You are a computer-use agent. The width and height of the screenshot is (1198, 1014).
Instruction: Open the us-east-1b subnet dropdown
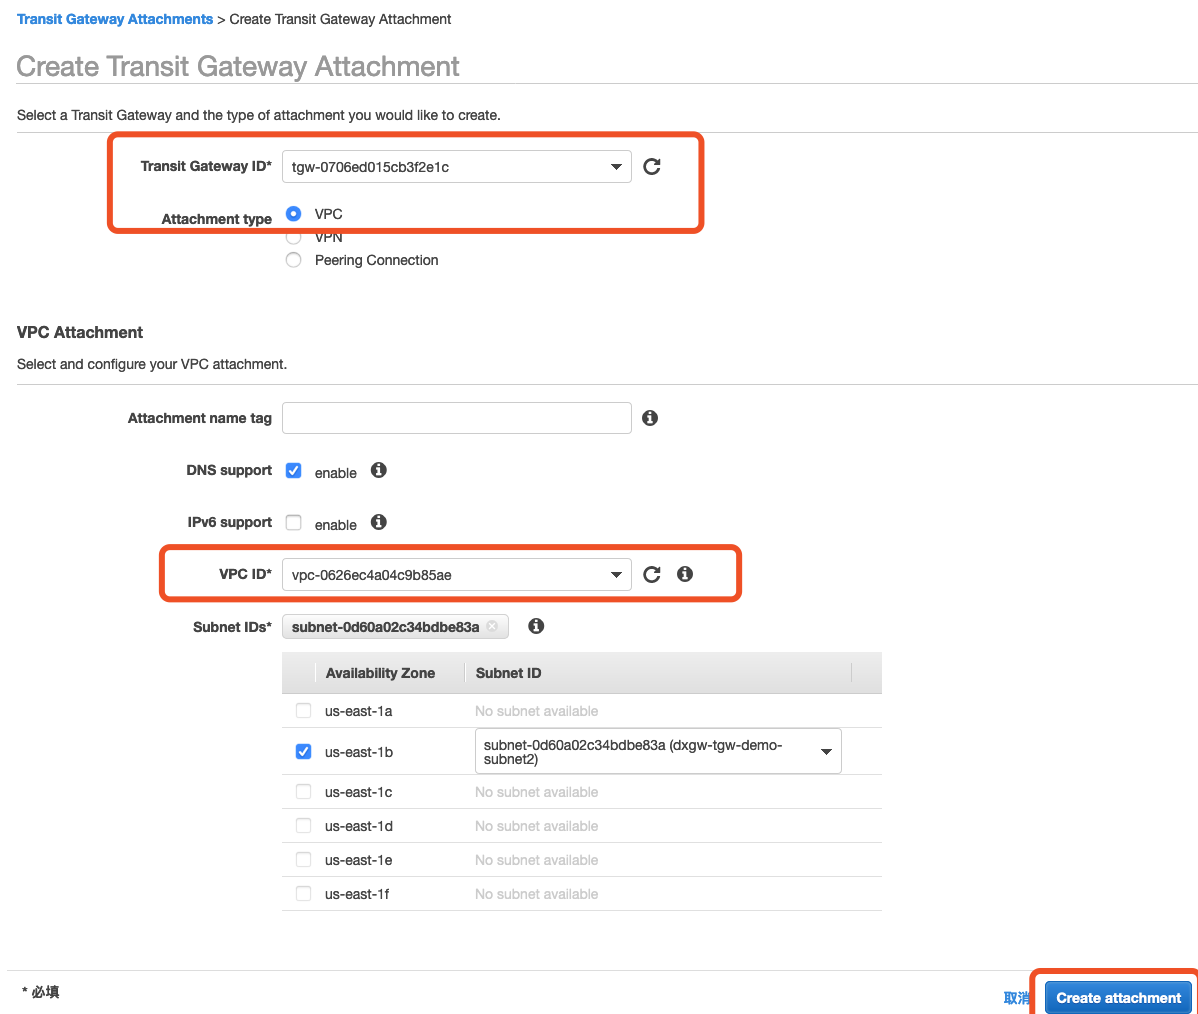[x=658, y=751]
